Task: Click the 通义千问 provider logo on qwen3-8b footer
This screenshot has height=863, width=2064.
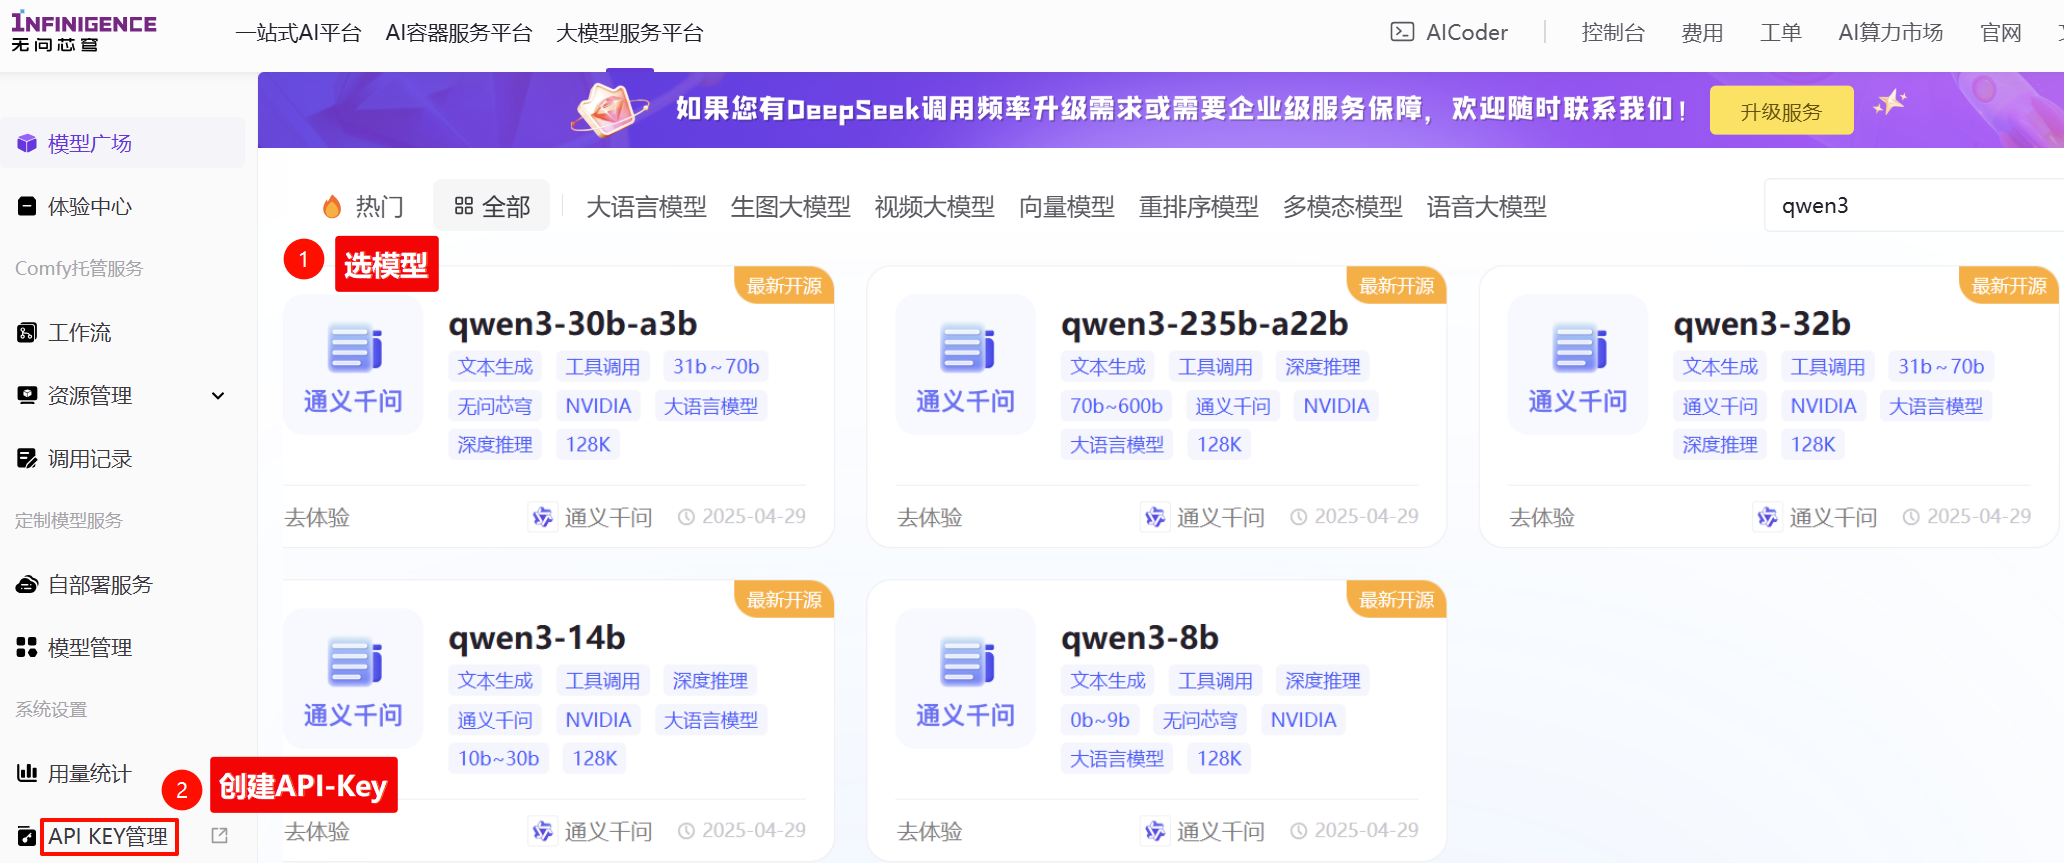Action: coord(1154,831)
